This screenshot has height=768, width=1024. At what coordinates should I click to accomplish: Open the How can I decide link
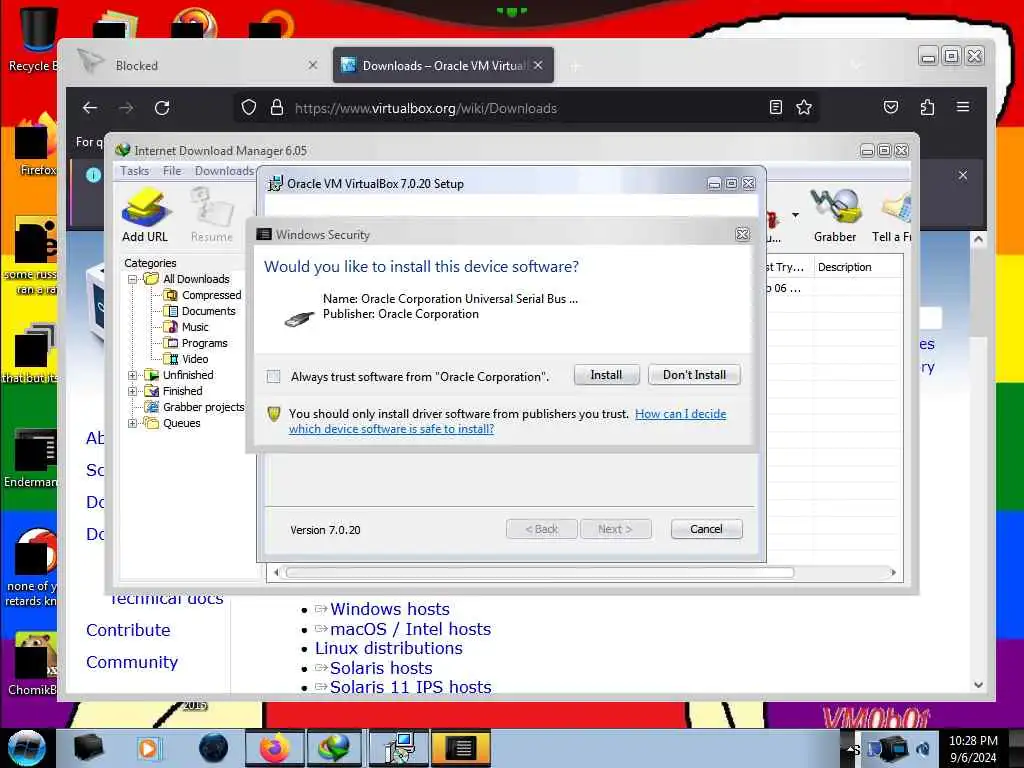(507, 421)
